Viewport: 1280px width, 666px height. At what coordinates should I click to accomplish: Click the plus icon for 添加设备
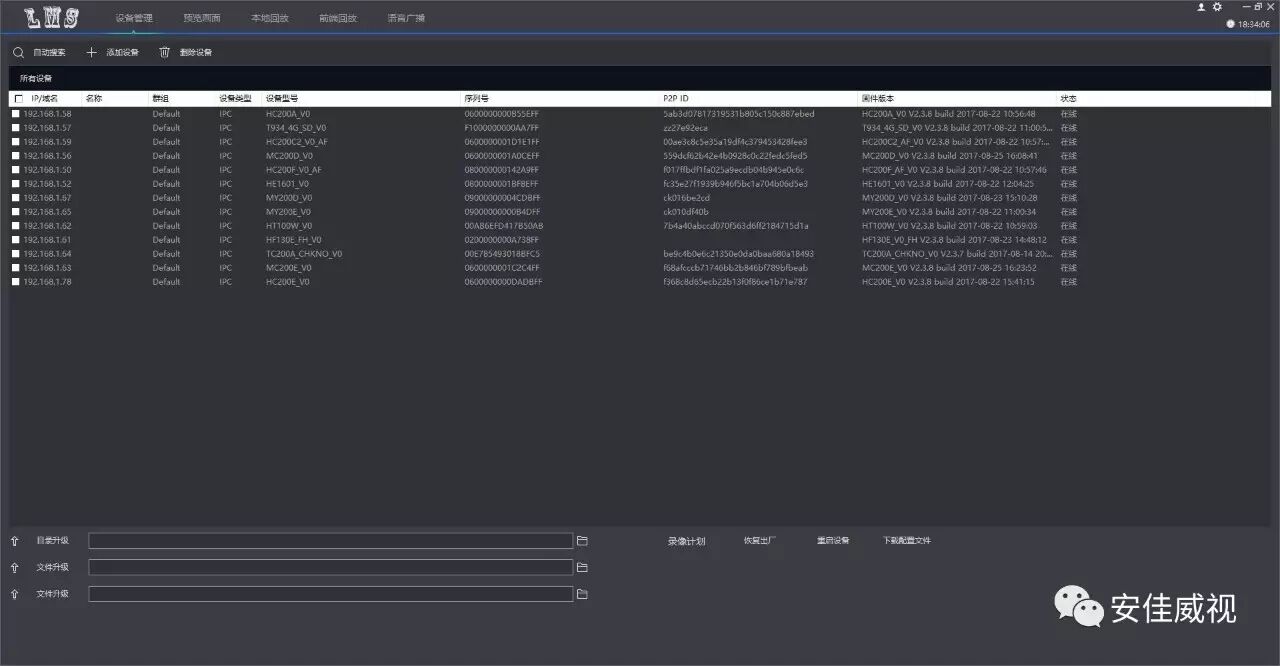point(92,52)
